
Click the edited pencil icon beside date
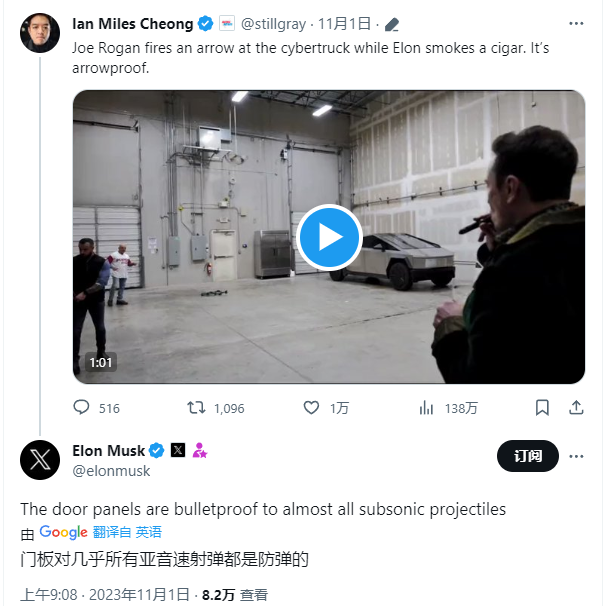(x=393, y=23)
